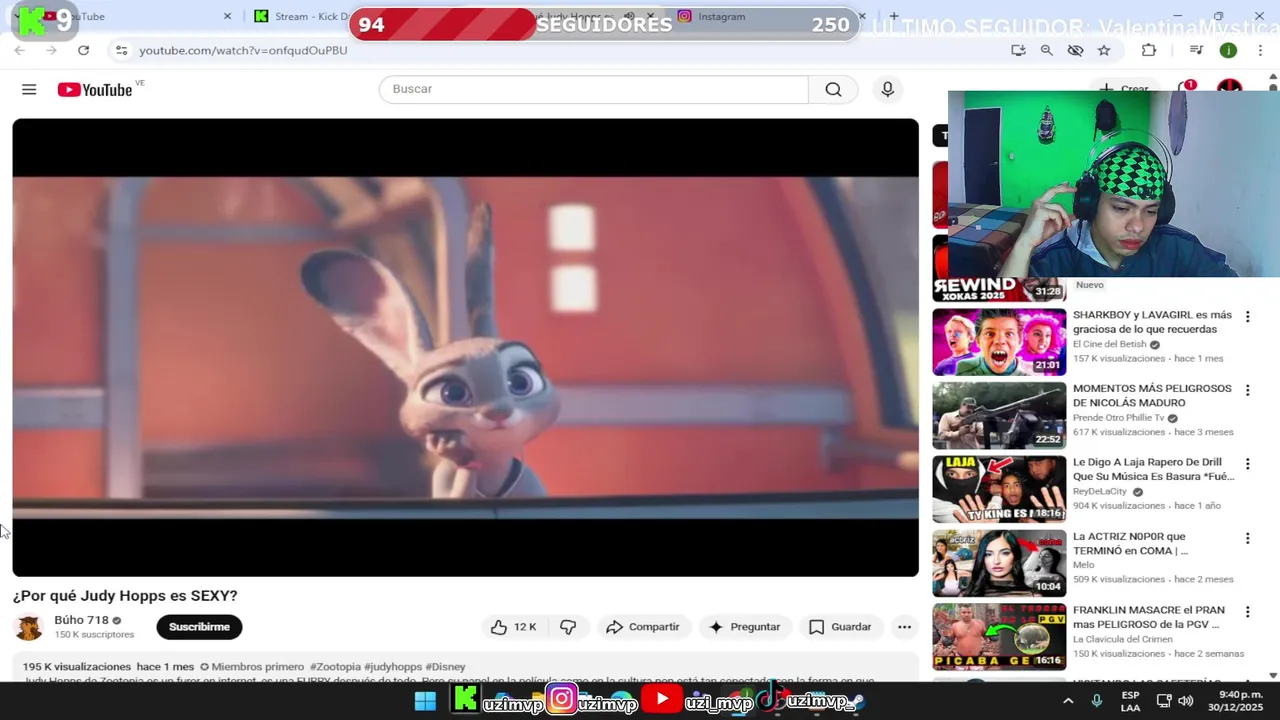Image resolution: width=1280 pixels, height=720 pixels.
Task: Go back with the browser arrow
Action: (20, 50)
